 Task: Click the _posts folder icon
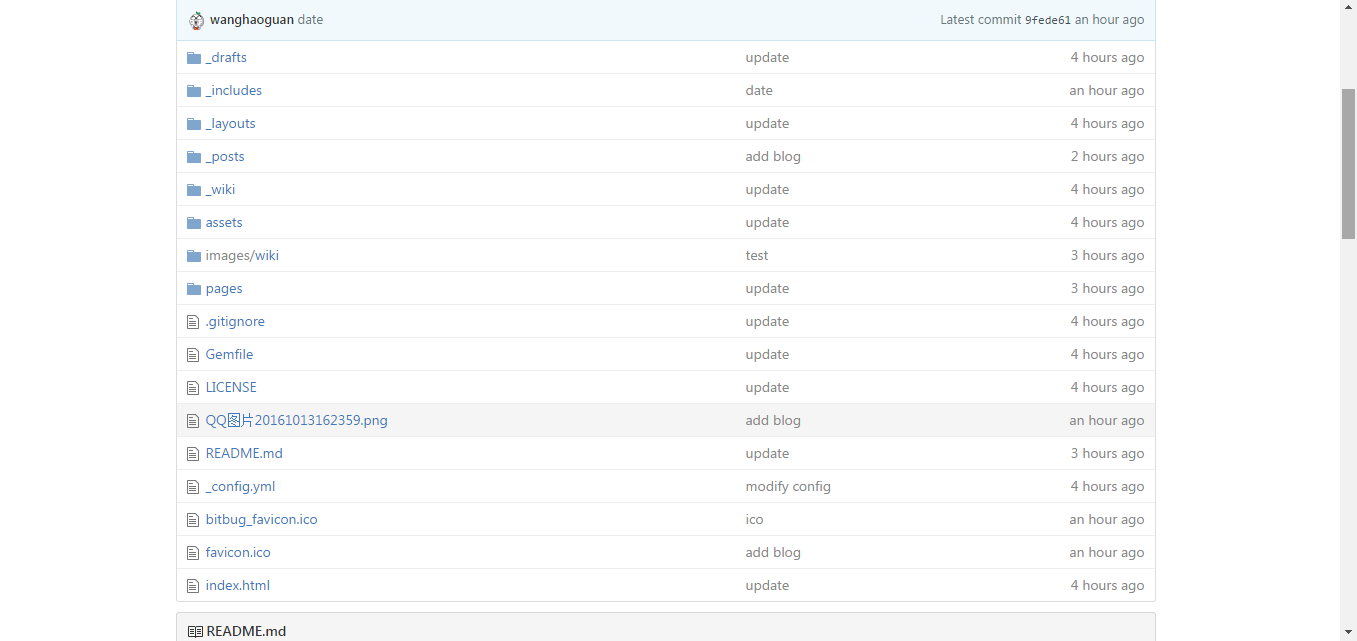click(192, 156)
